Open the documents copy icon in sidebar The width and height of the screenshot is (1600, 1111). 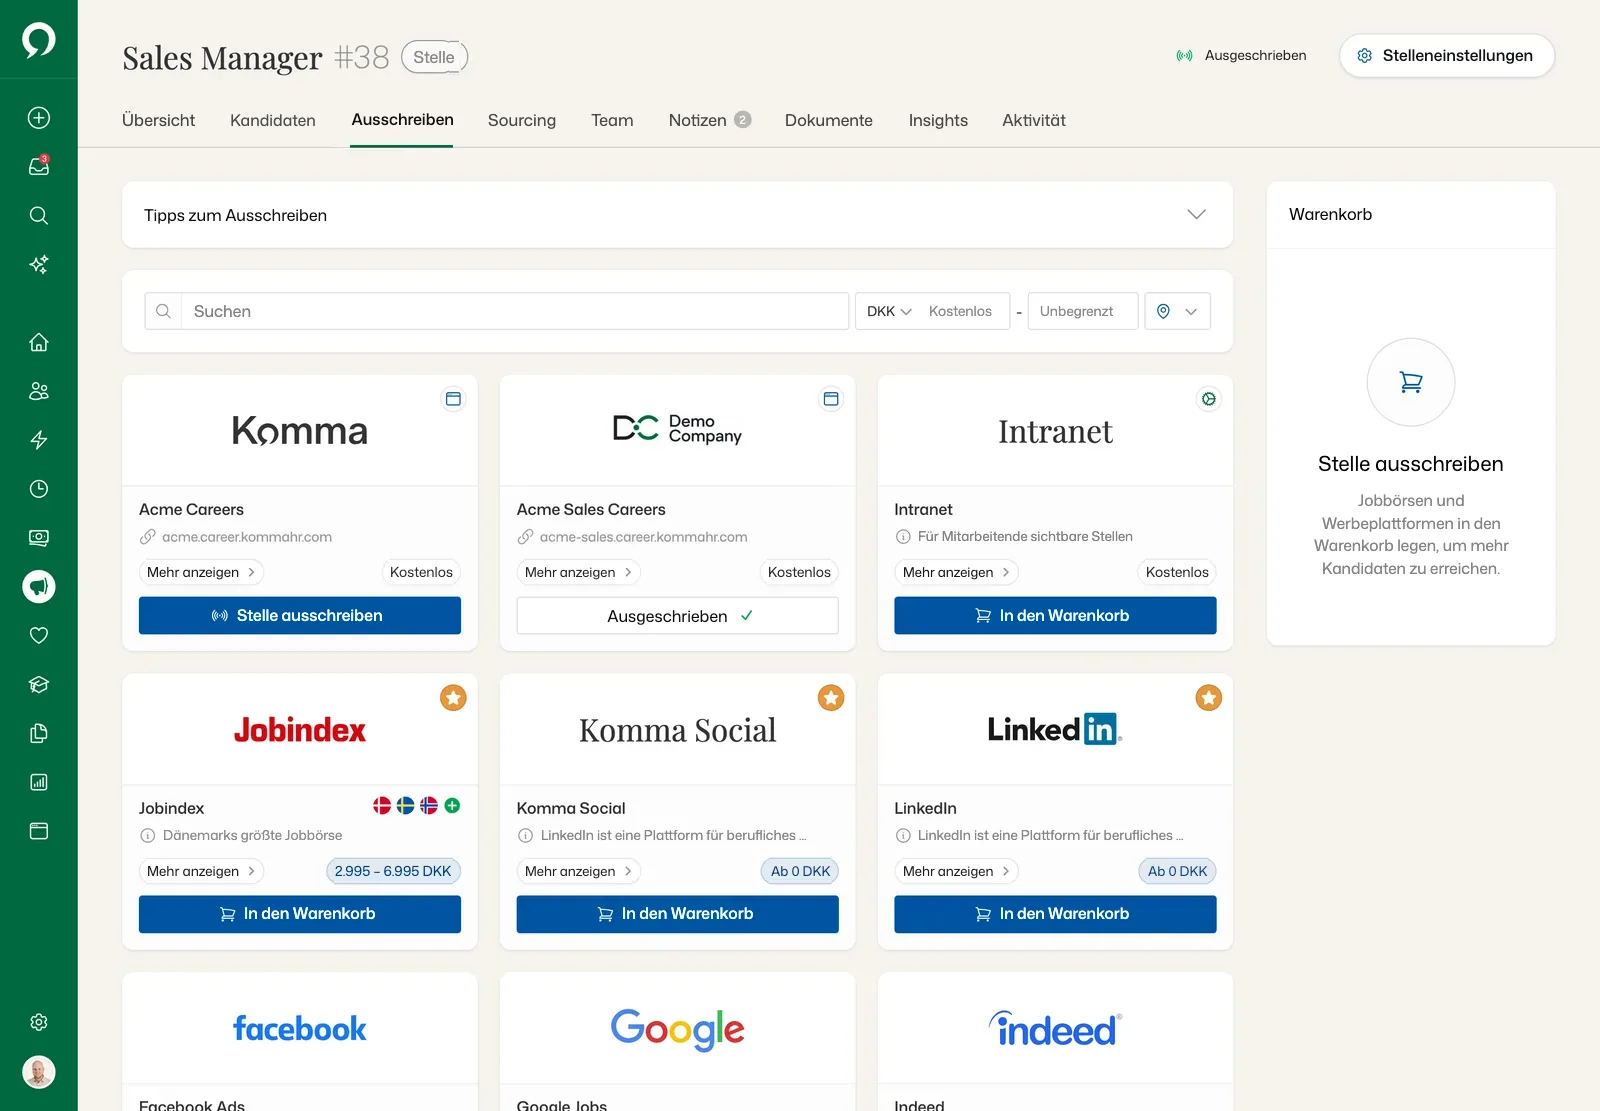point(39,733)
